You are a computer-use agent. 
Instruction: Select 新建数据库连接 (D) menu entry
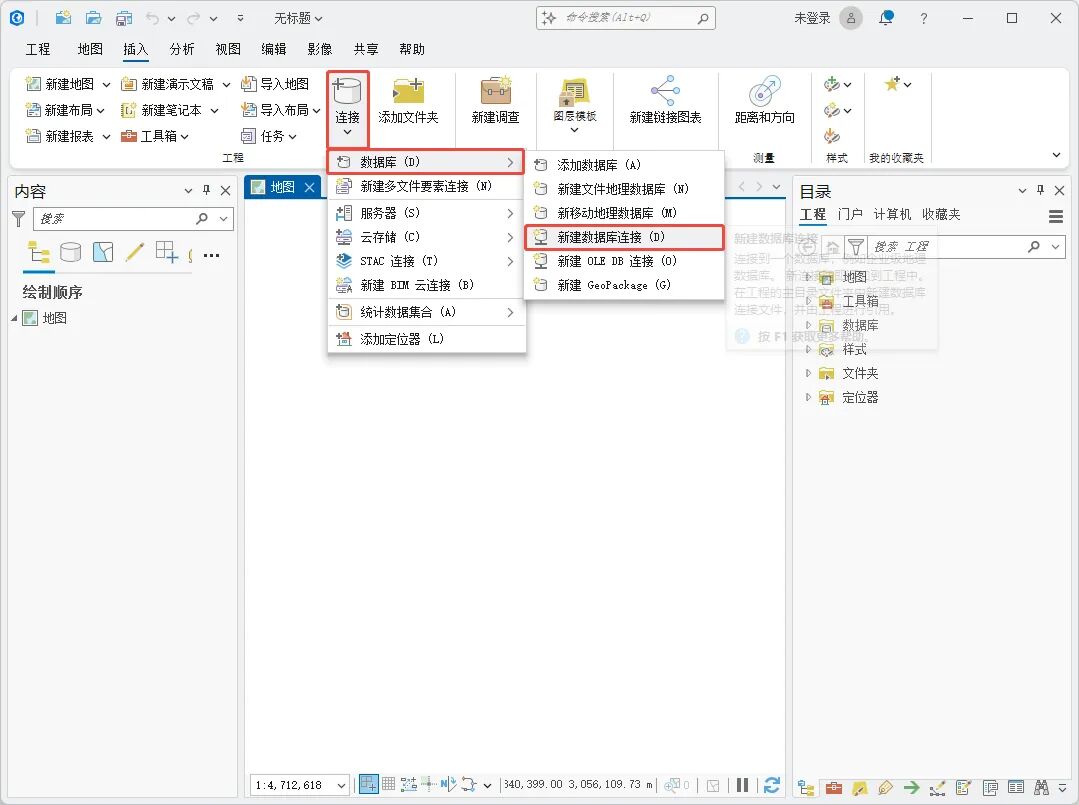click(624, 237)
